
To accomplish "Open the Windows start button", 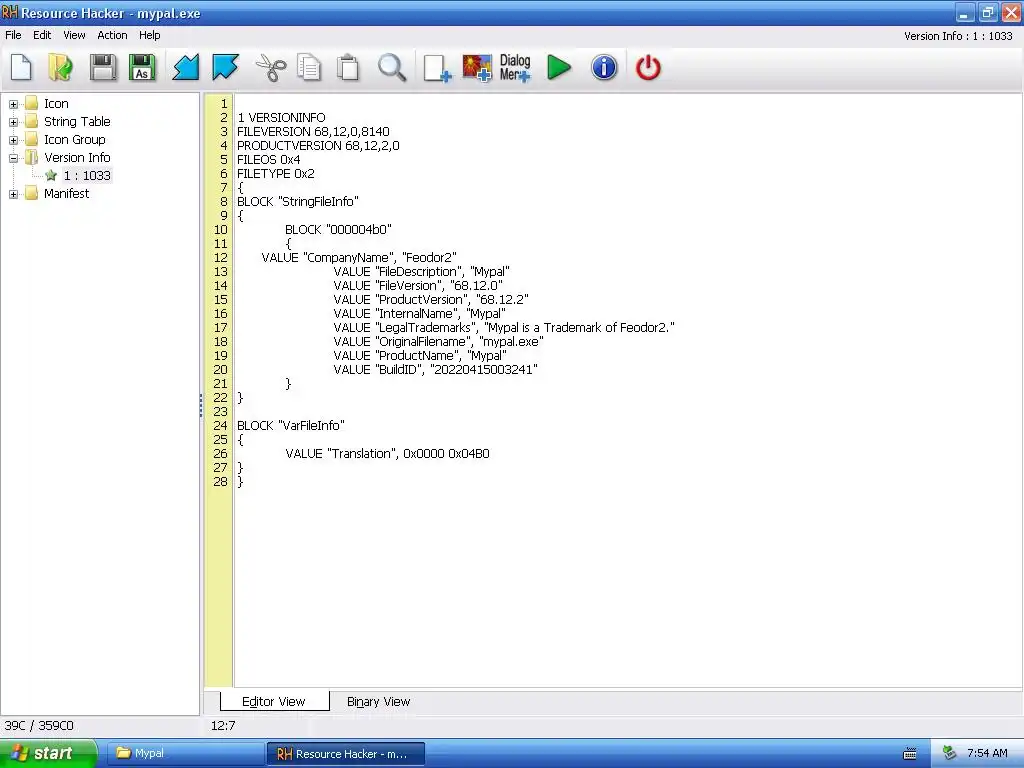I will tap(48, 754).
